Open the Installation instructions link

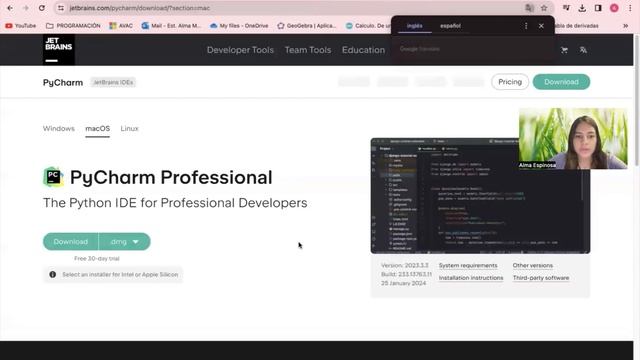471,278
